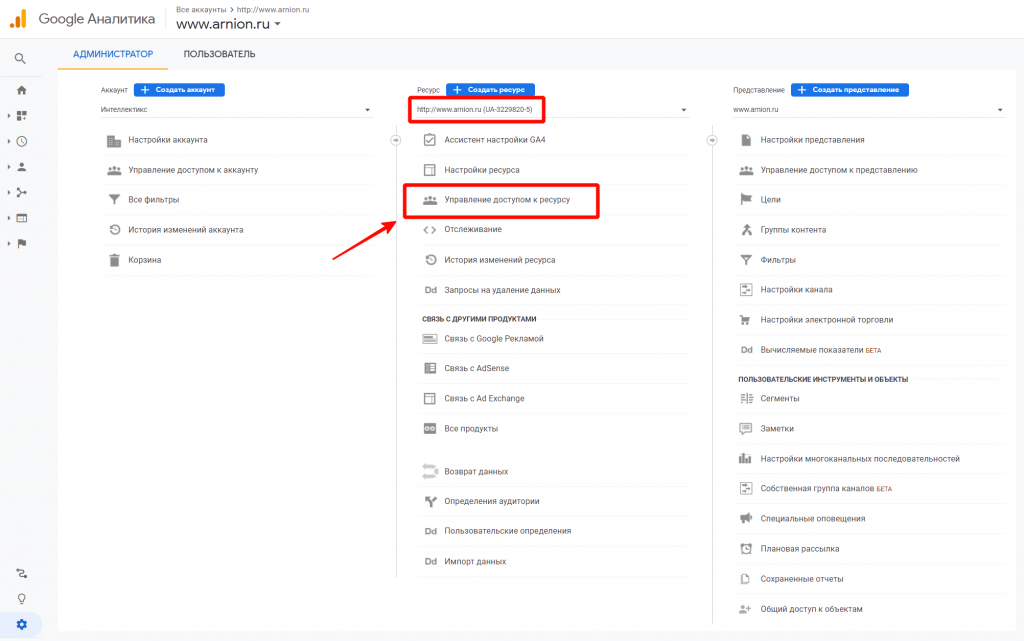Image resolution: width=1024 pixels, height=641 pixels.
Task: Expand the Audience section arrow in sidebar
Action: (x=8, y=167)
